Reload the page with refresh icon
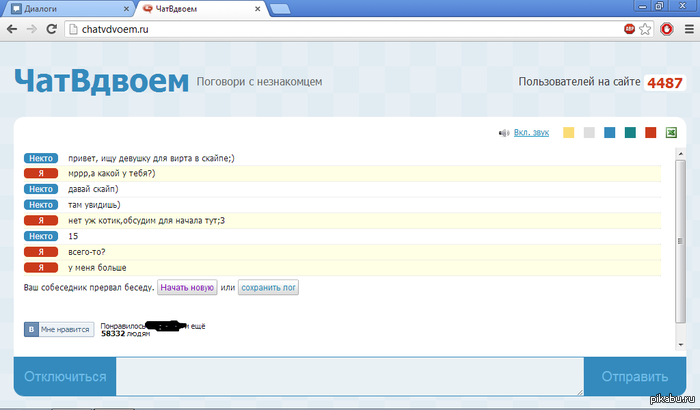 52,30
